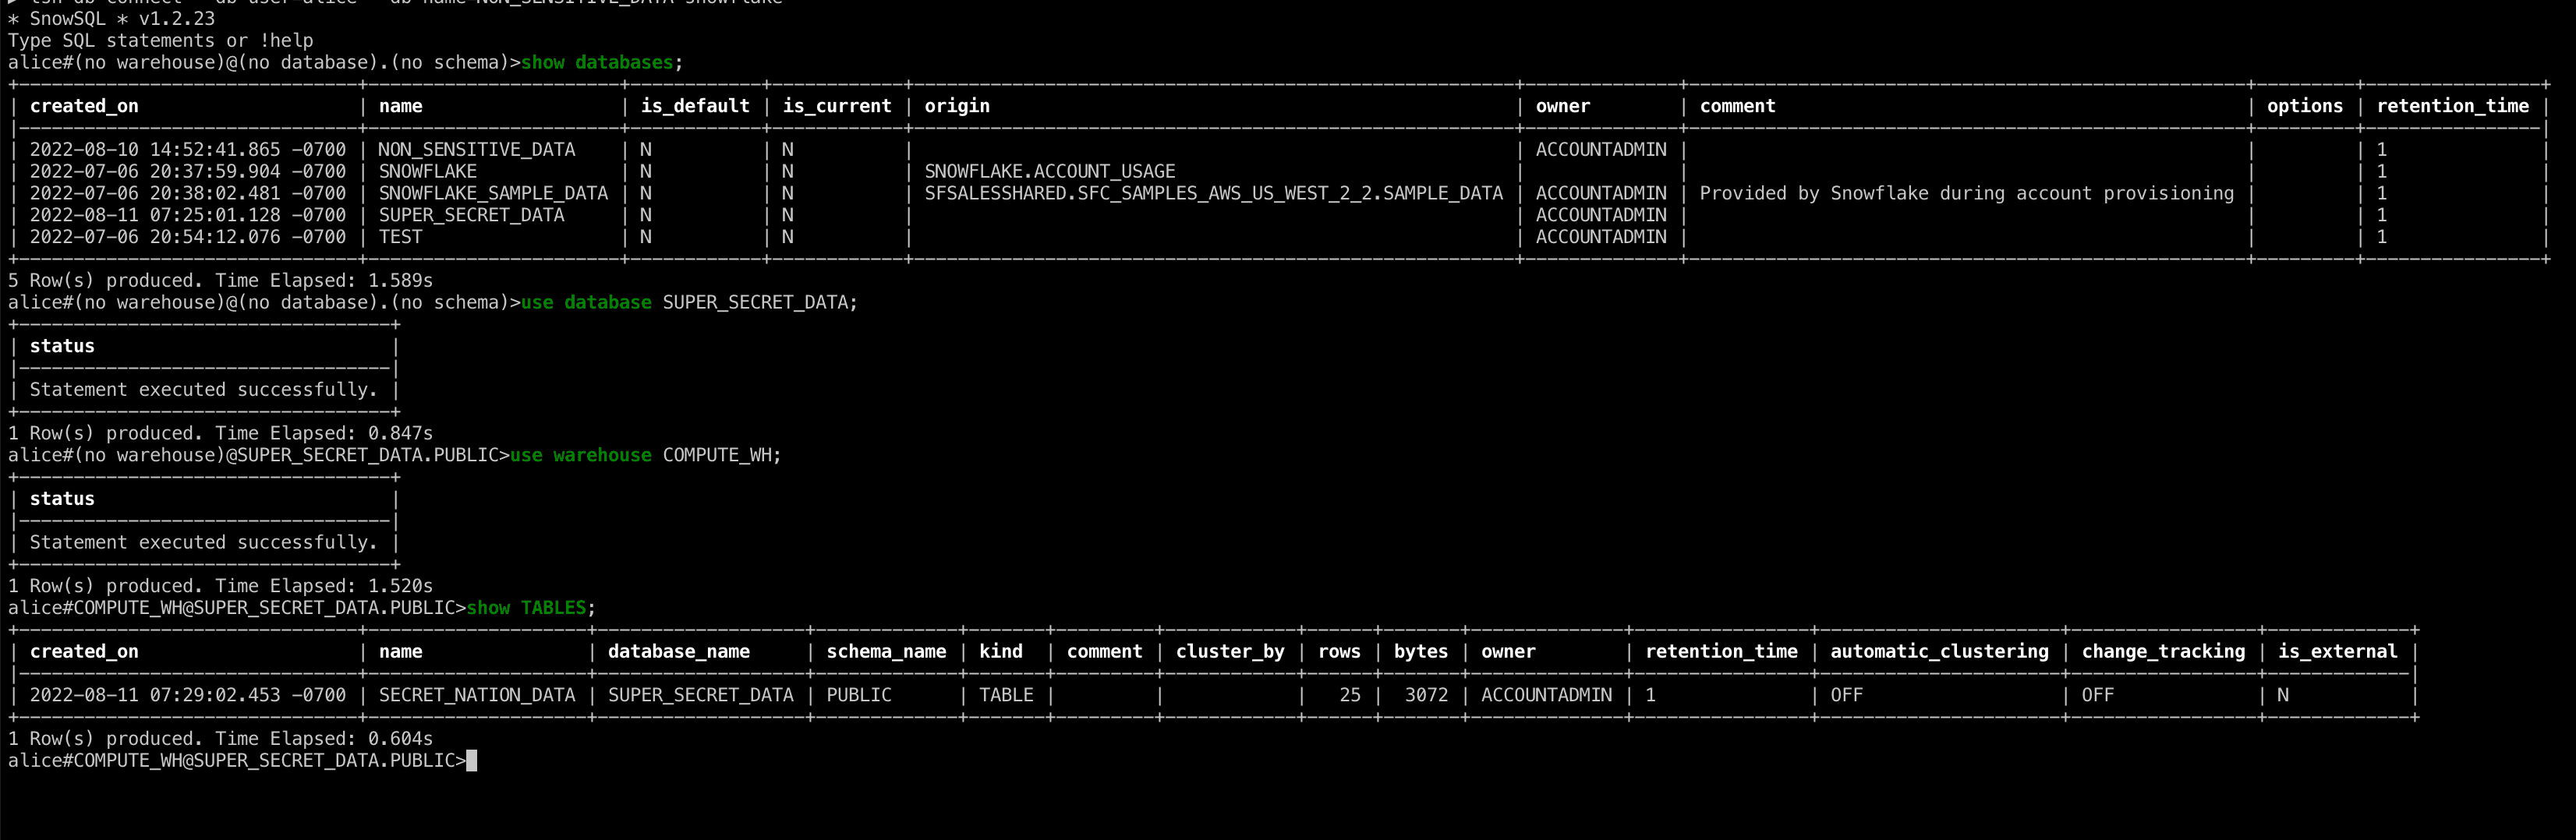Screen dimensions: 2576x840
Task: Click 'Time Elapsed: 0.847s' result line
Action: pyautogui.click(x=220, y=434)
